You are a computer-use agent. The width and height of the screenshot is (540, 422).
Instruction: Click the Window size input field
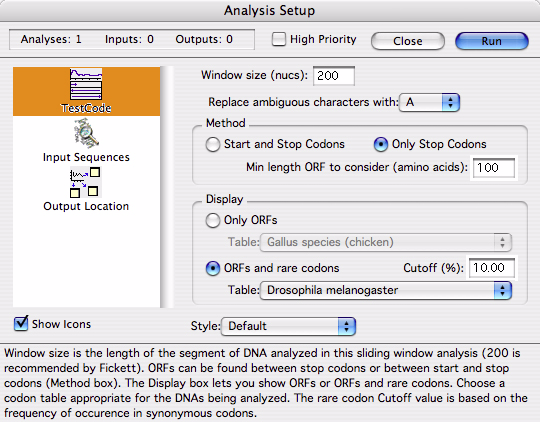334,75
